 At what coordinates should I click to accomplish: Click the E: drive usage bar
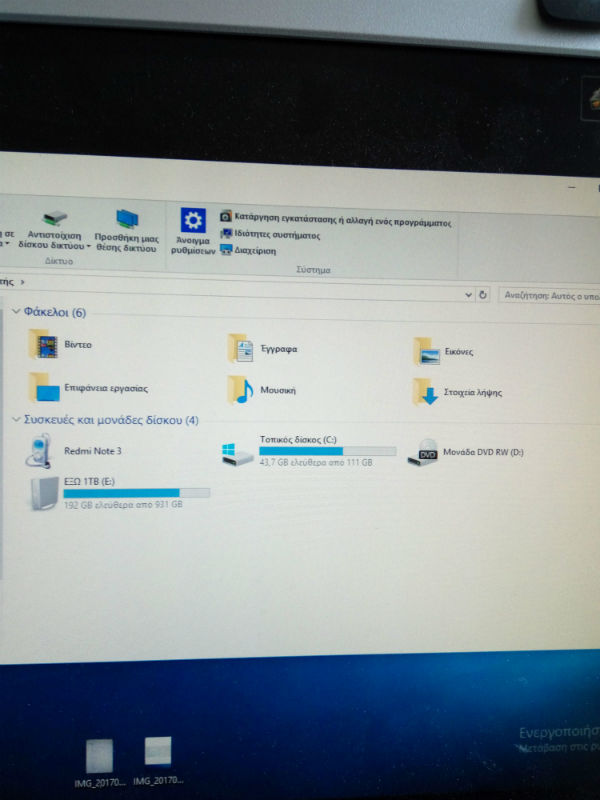(x=137, y=493)
